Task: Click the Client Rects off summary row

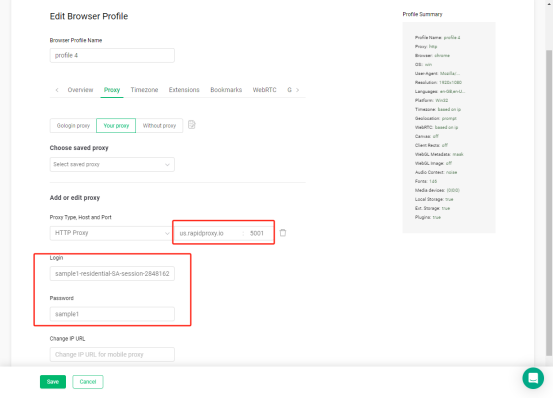Action: pyautogui.click(x=431, y=145)
